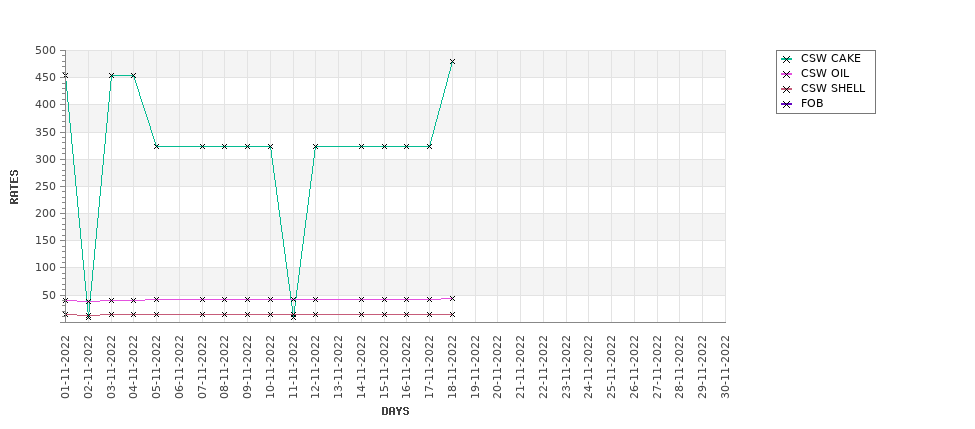Click CSW CAKE data point on 10-11-2022

270,146
